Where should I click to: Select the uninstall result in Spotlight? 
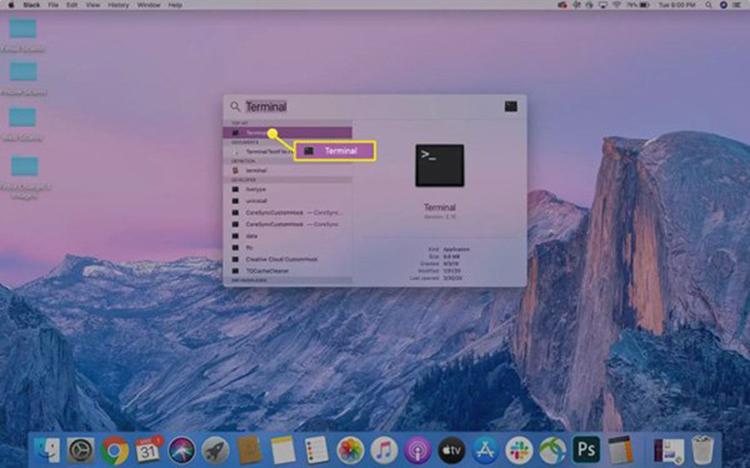pos(287,201)
